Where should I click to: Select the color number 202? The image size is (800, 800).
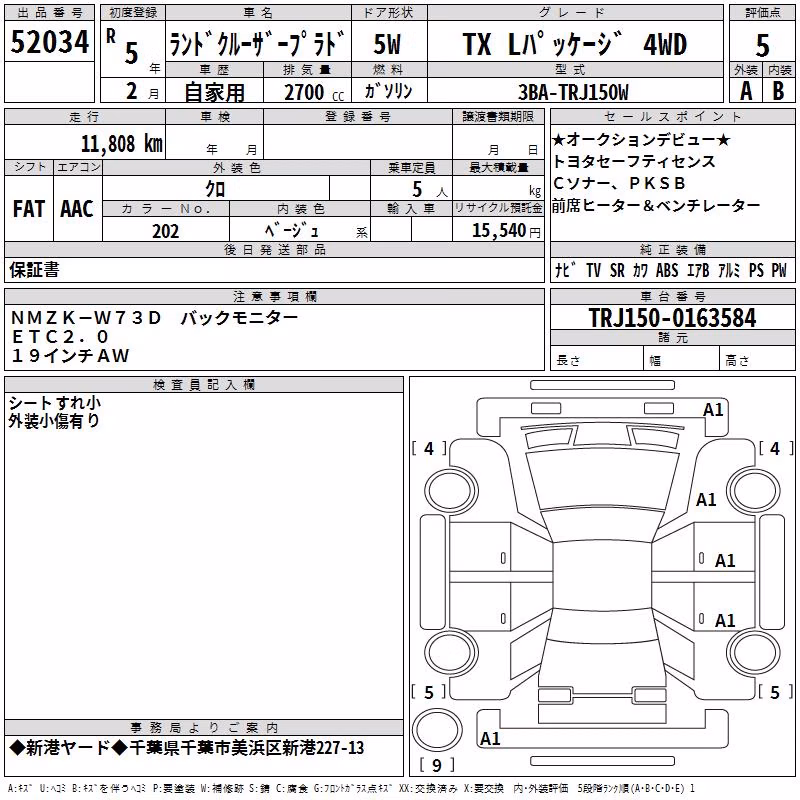click(x=165, y=231)
